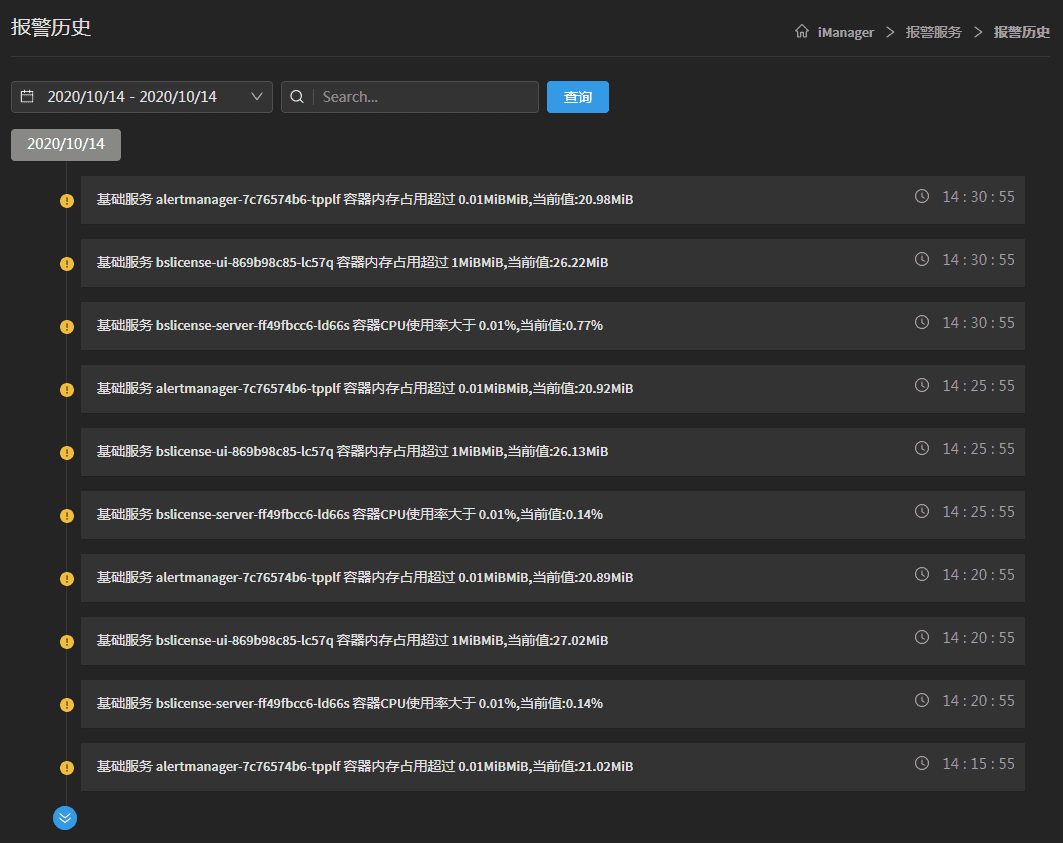Image resolution: width=1063 pixels, height=843 pixels.
Task: Select bslicense-server CPU alert at 14:25:55
Action: click(552, 515)
